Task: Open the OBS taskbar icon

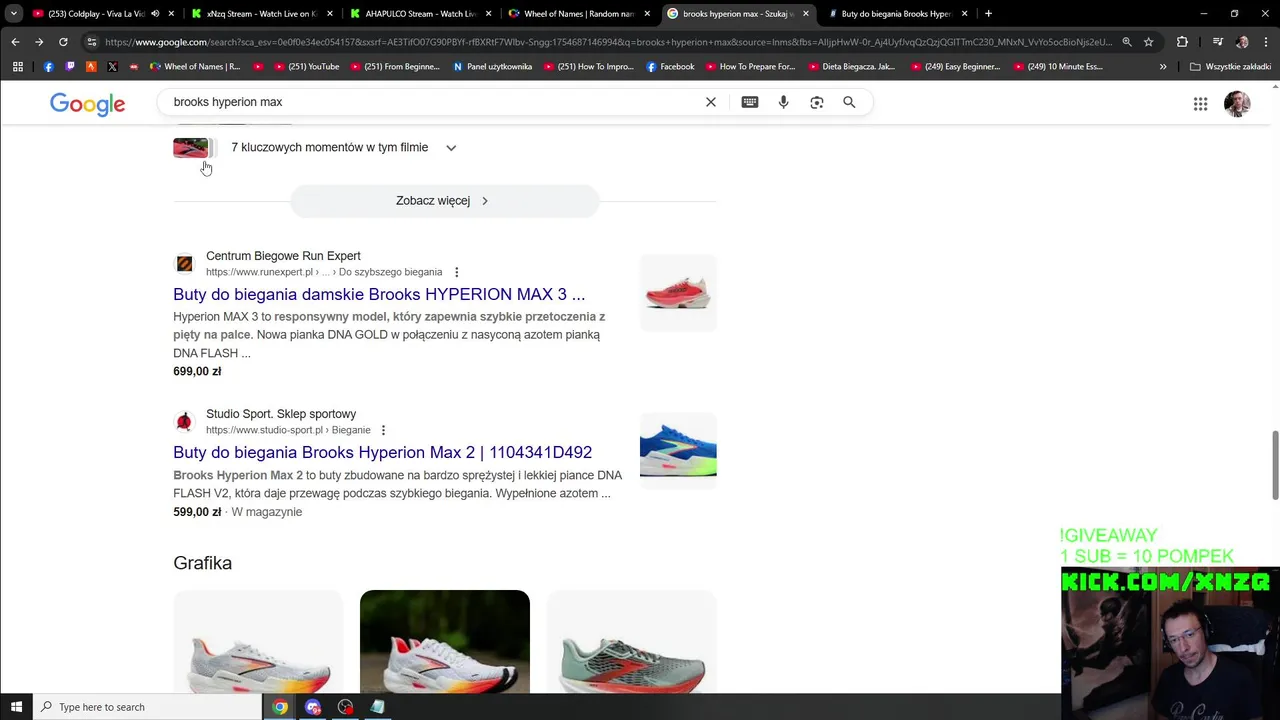Action: 345,707
